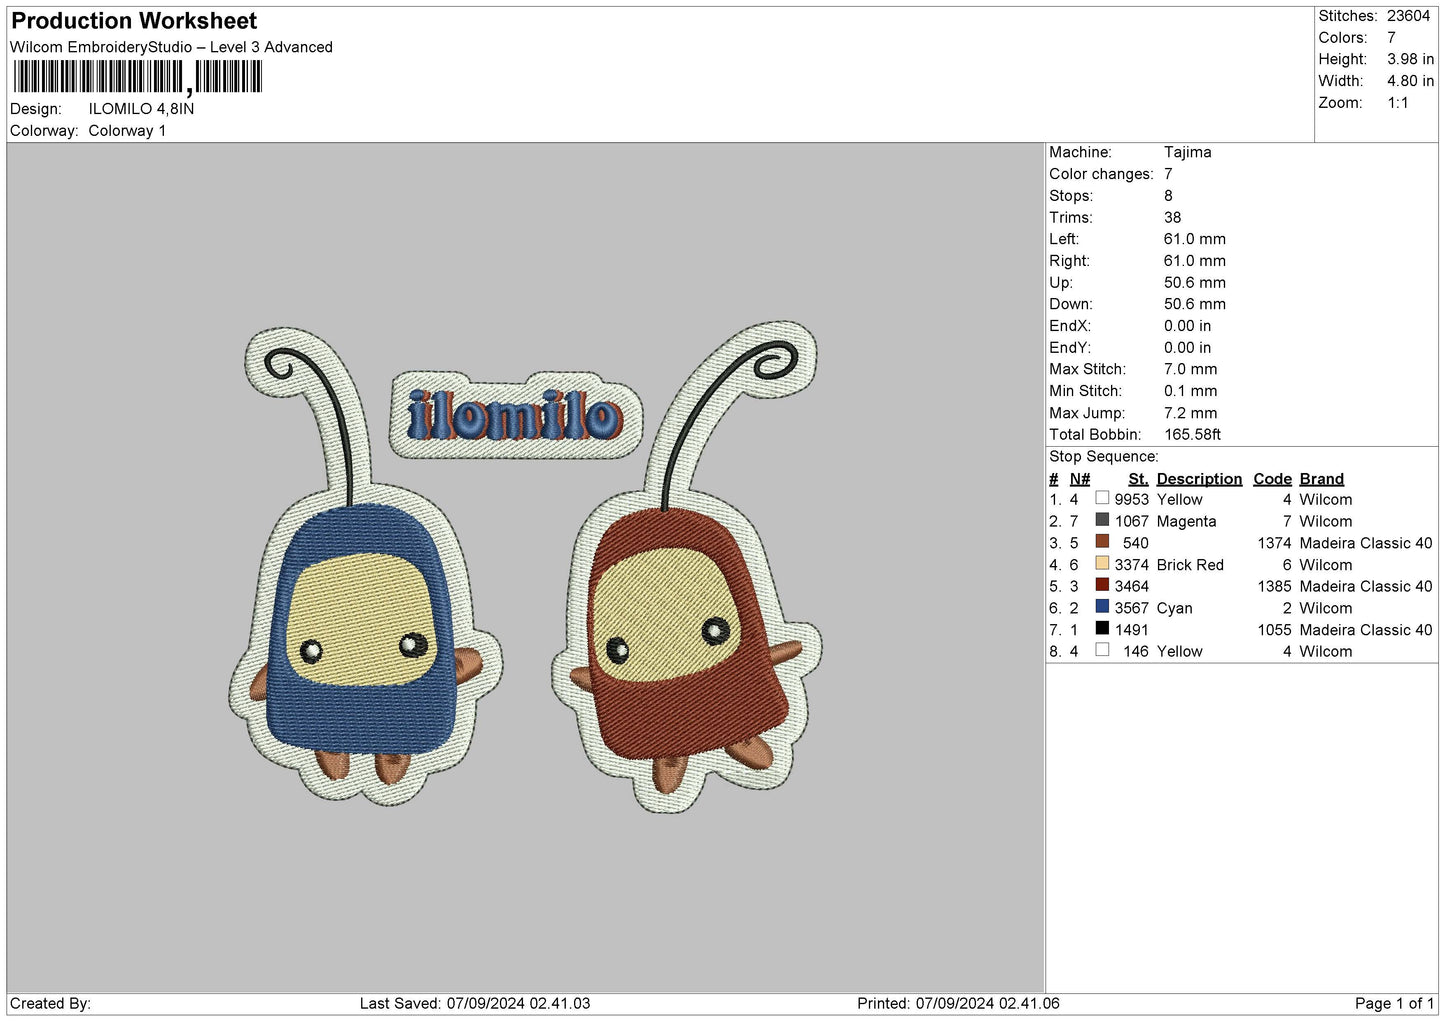Click stitch count 3464 in row 5

[1131, 586]
